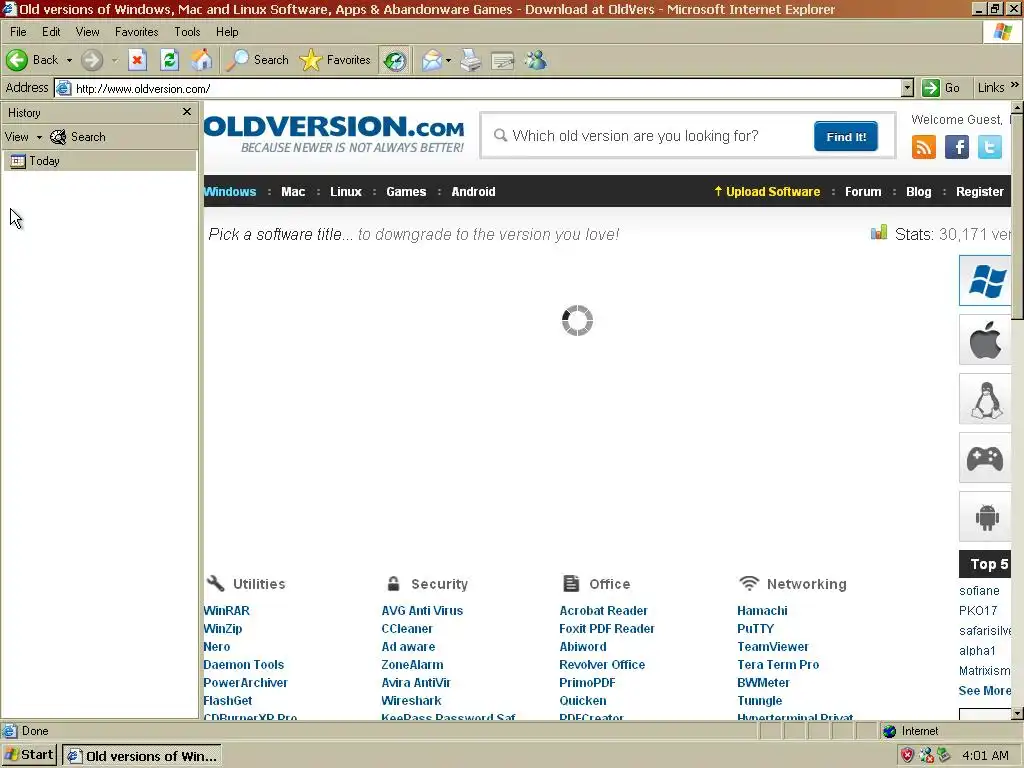Screen dimensions: 1024x768
Task: Select the Apple Mac platform icon
Action: [985, 340]
